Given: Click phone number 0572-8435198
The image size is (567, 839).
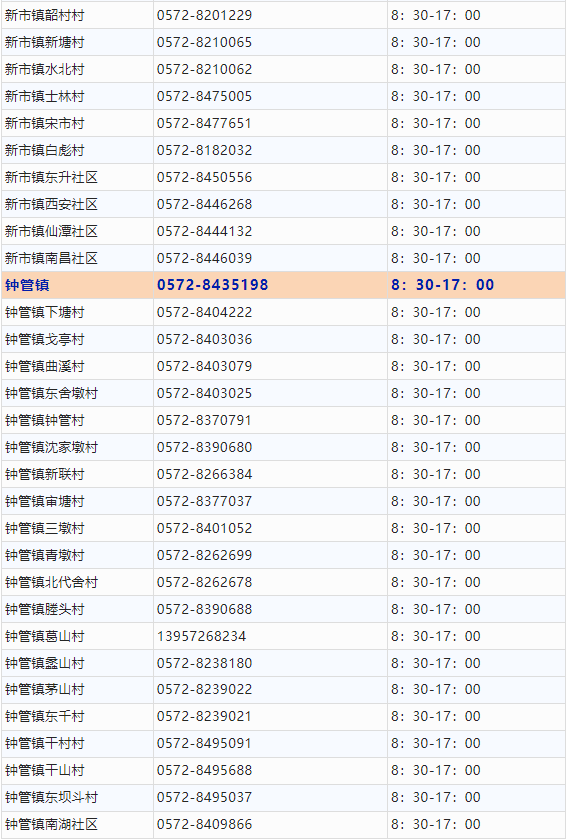Looking at the screenshot, I should coord(212,285).
